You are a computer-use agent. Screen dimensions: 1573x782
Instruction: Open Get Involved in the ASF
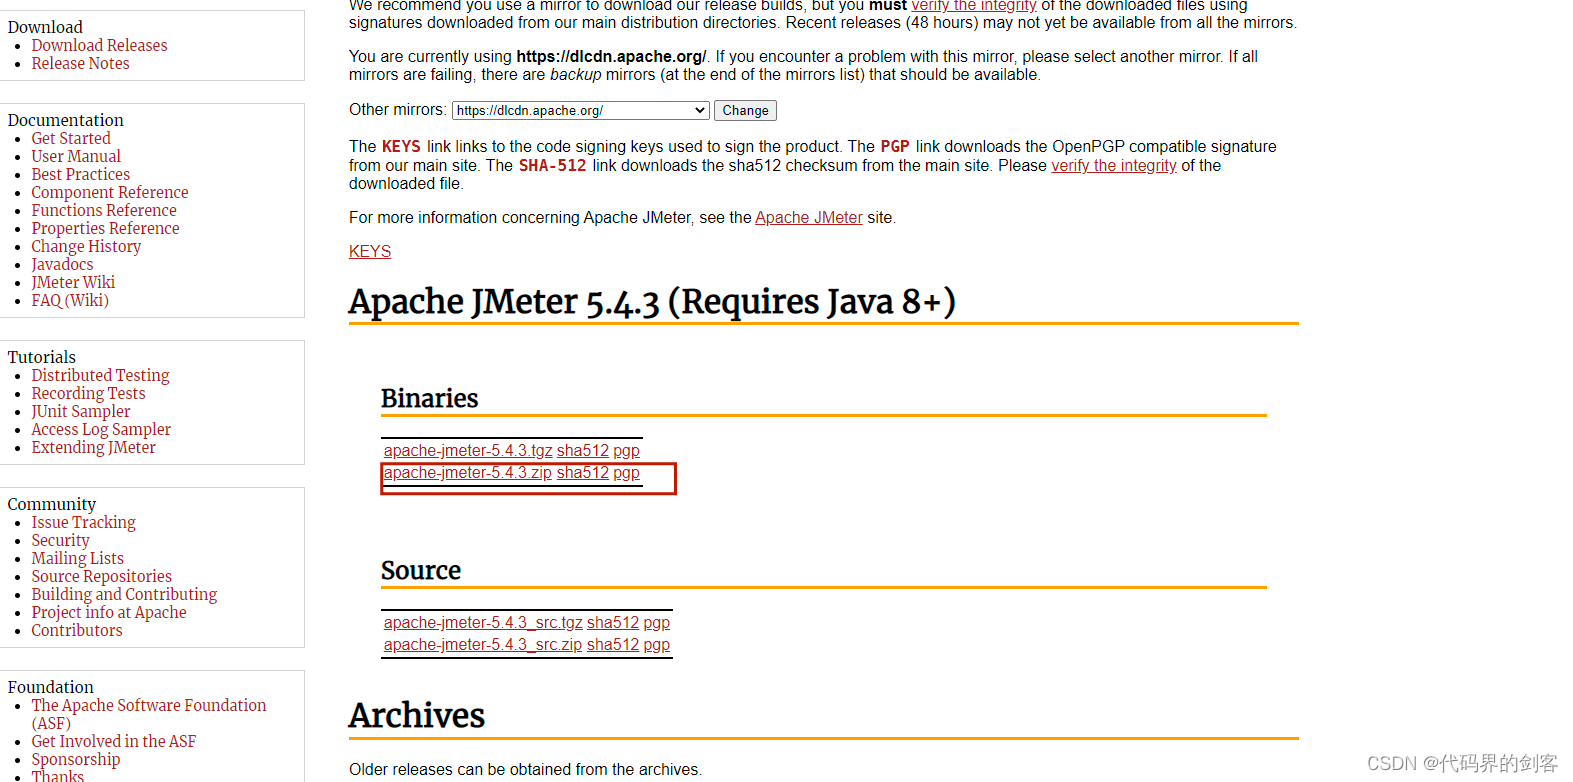pos(113,741)
